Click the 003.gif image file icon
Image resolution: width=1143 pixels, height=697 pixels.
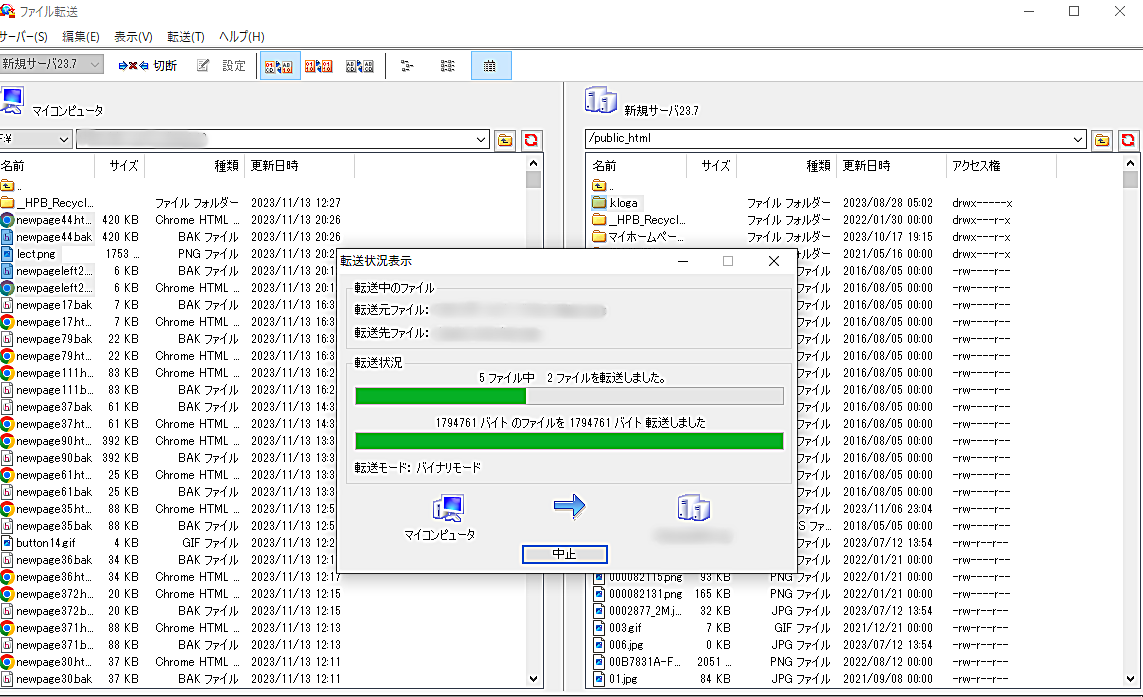[599, 628]
